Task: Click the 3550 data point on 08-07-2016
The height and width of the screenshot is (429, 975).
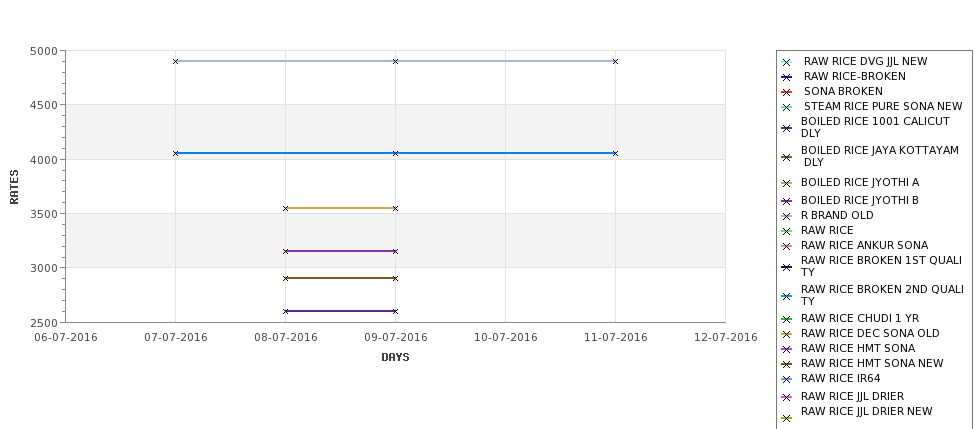Action: click(x=285, y=208)
